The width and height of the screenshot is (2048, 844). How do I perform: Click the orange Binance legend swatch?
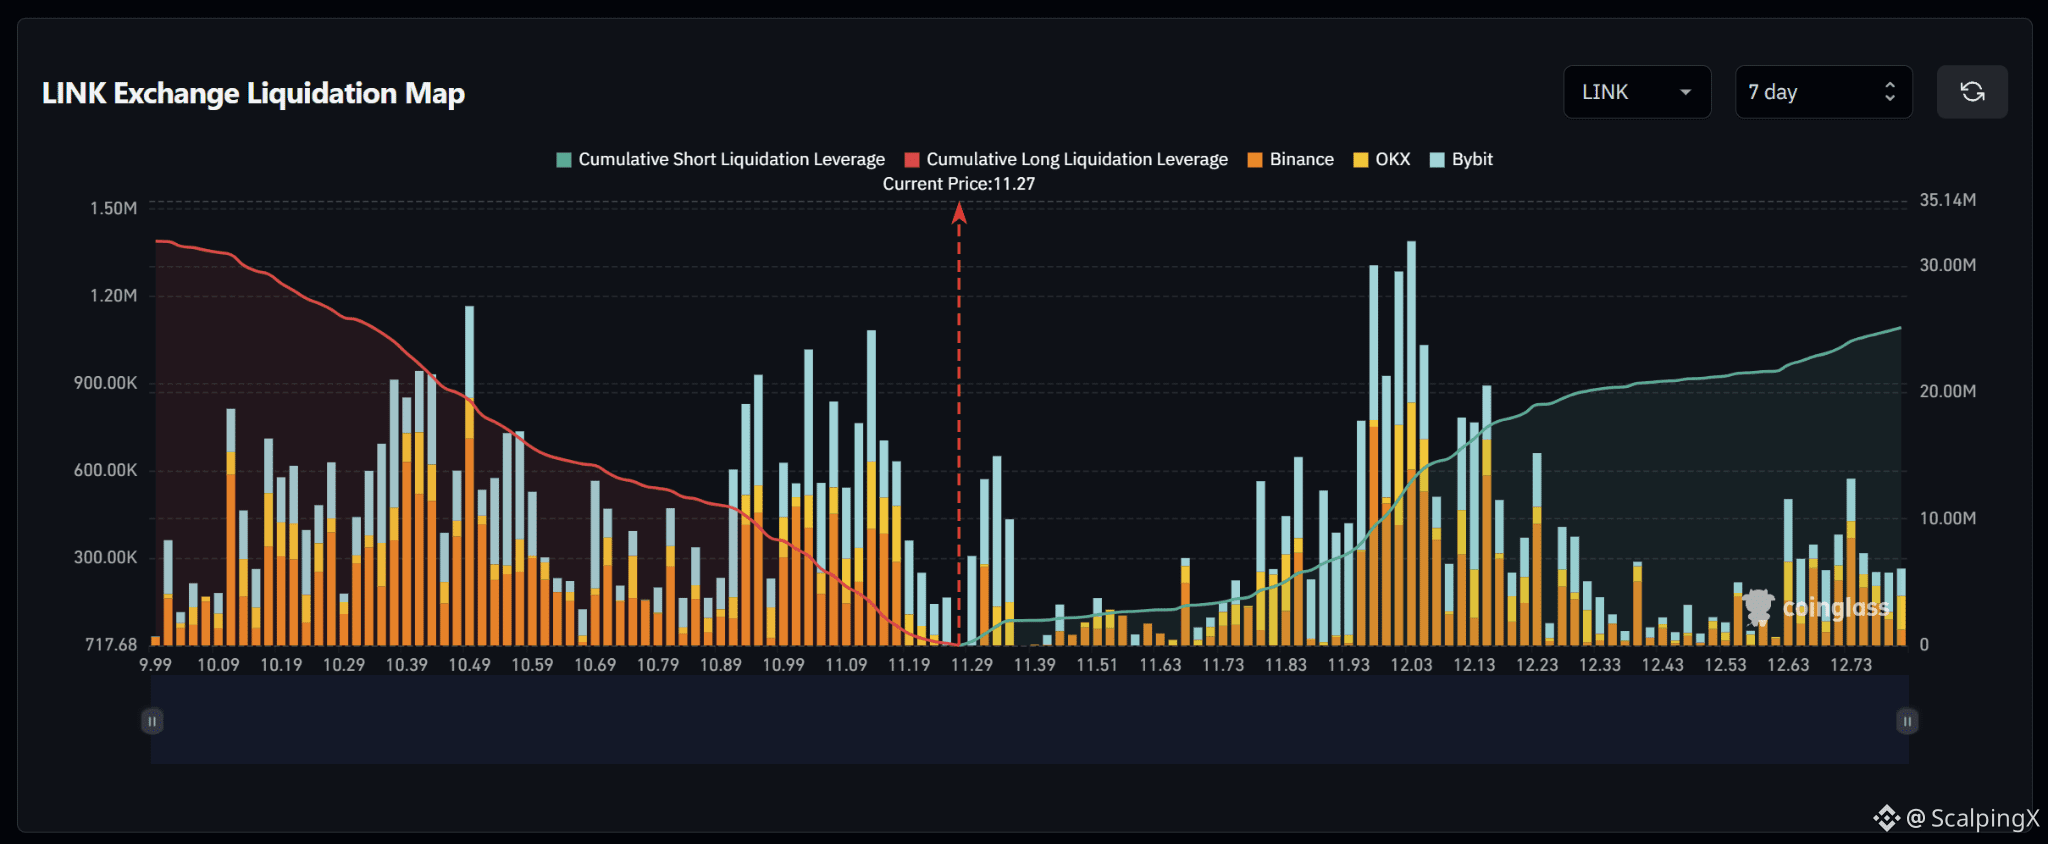point(1255,160)
